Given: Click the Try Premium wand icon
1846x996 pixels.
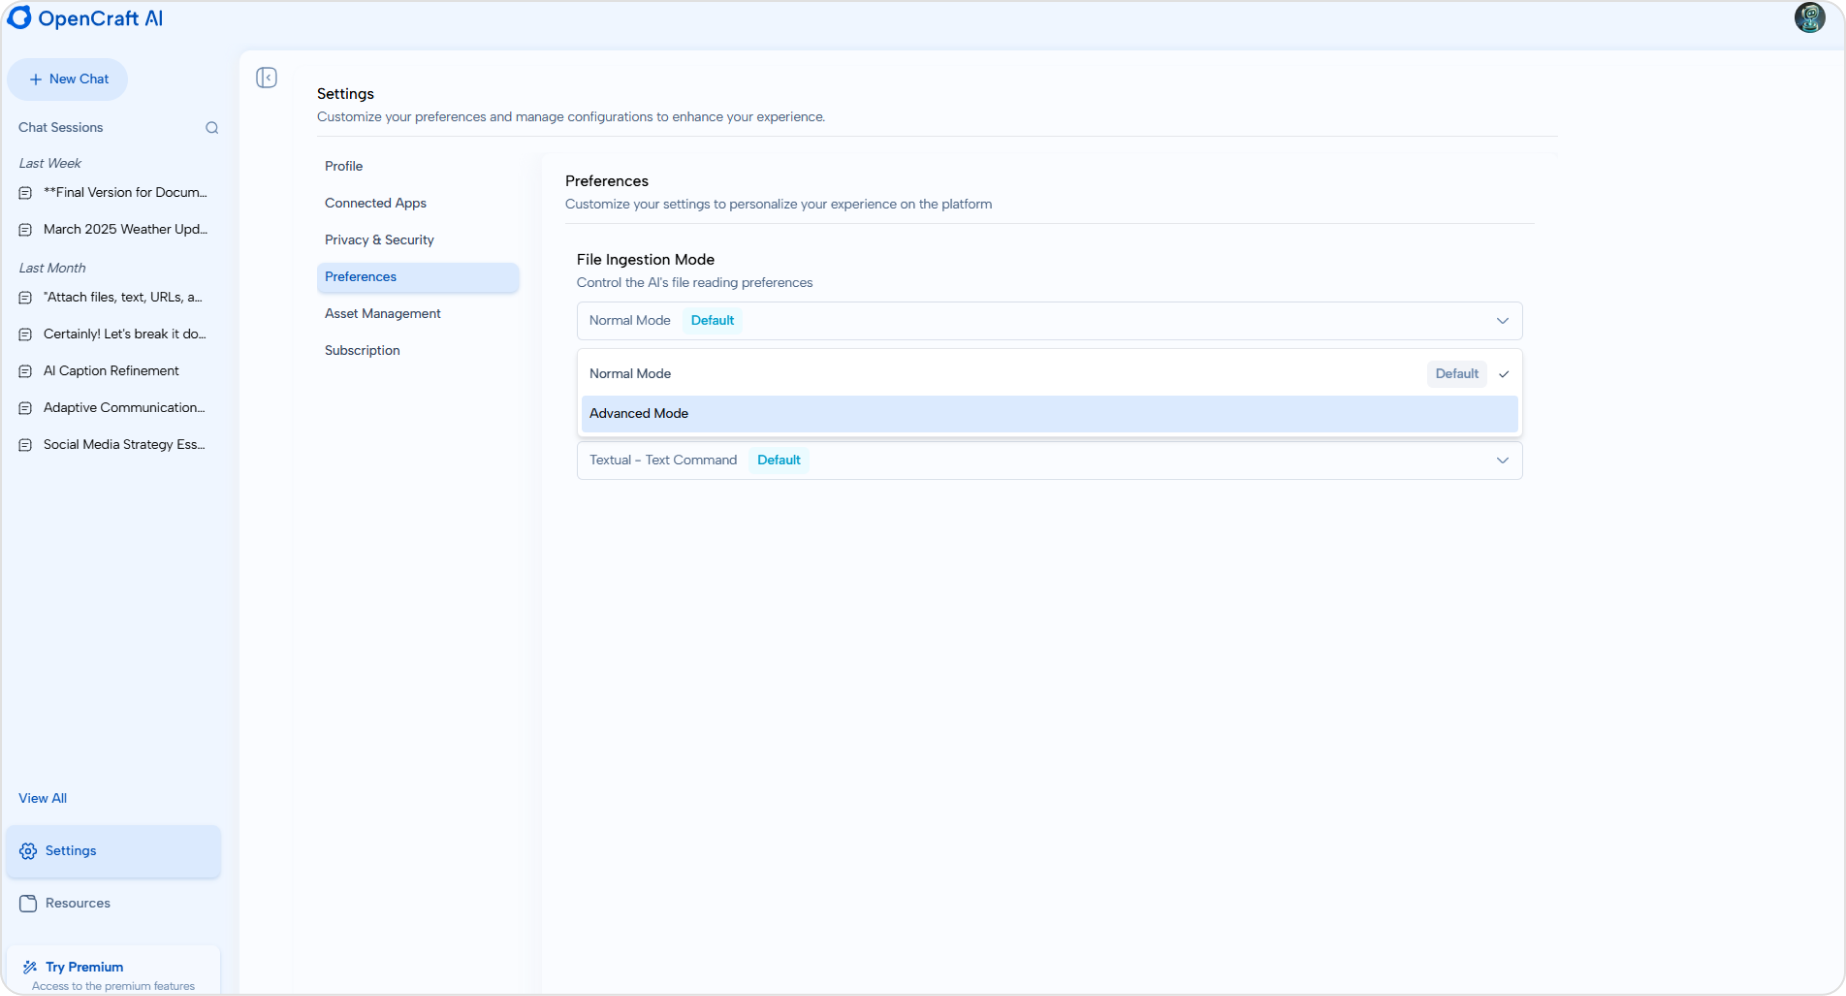Looking at the screenshot, I should click(30, 967).
